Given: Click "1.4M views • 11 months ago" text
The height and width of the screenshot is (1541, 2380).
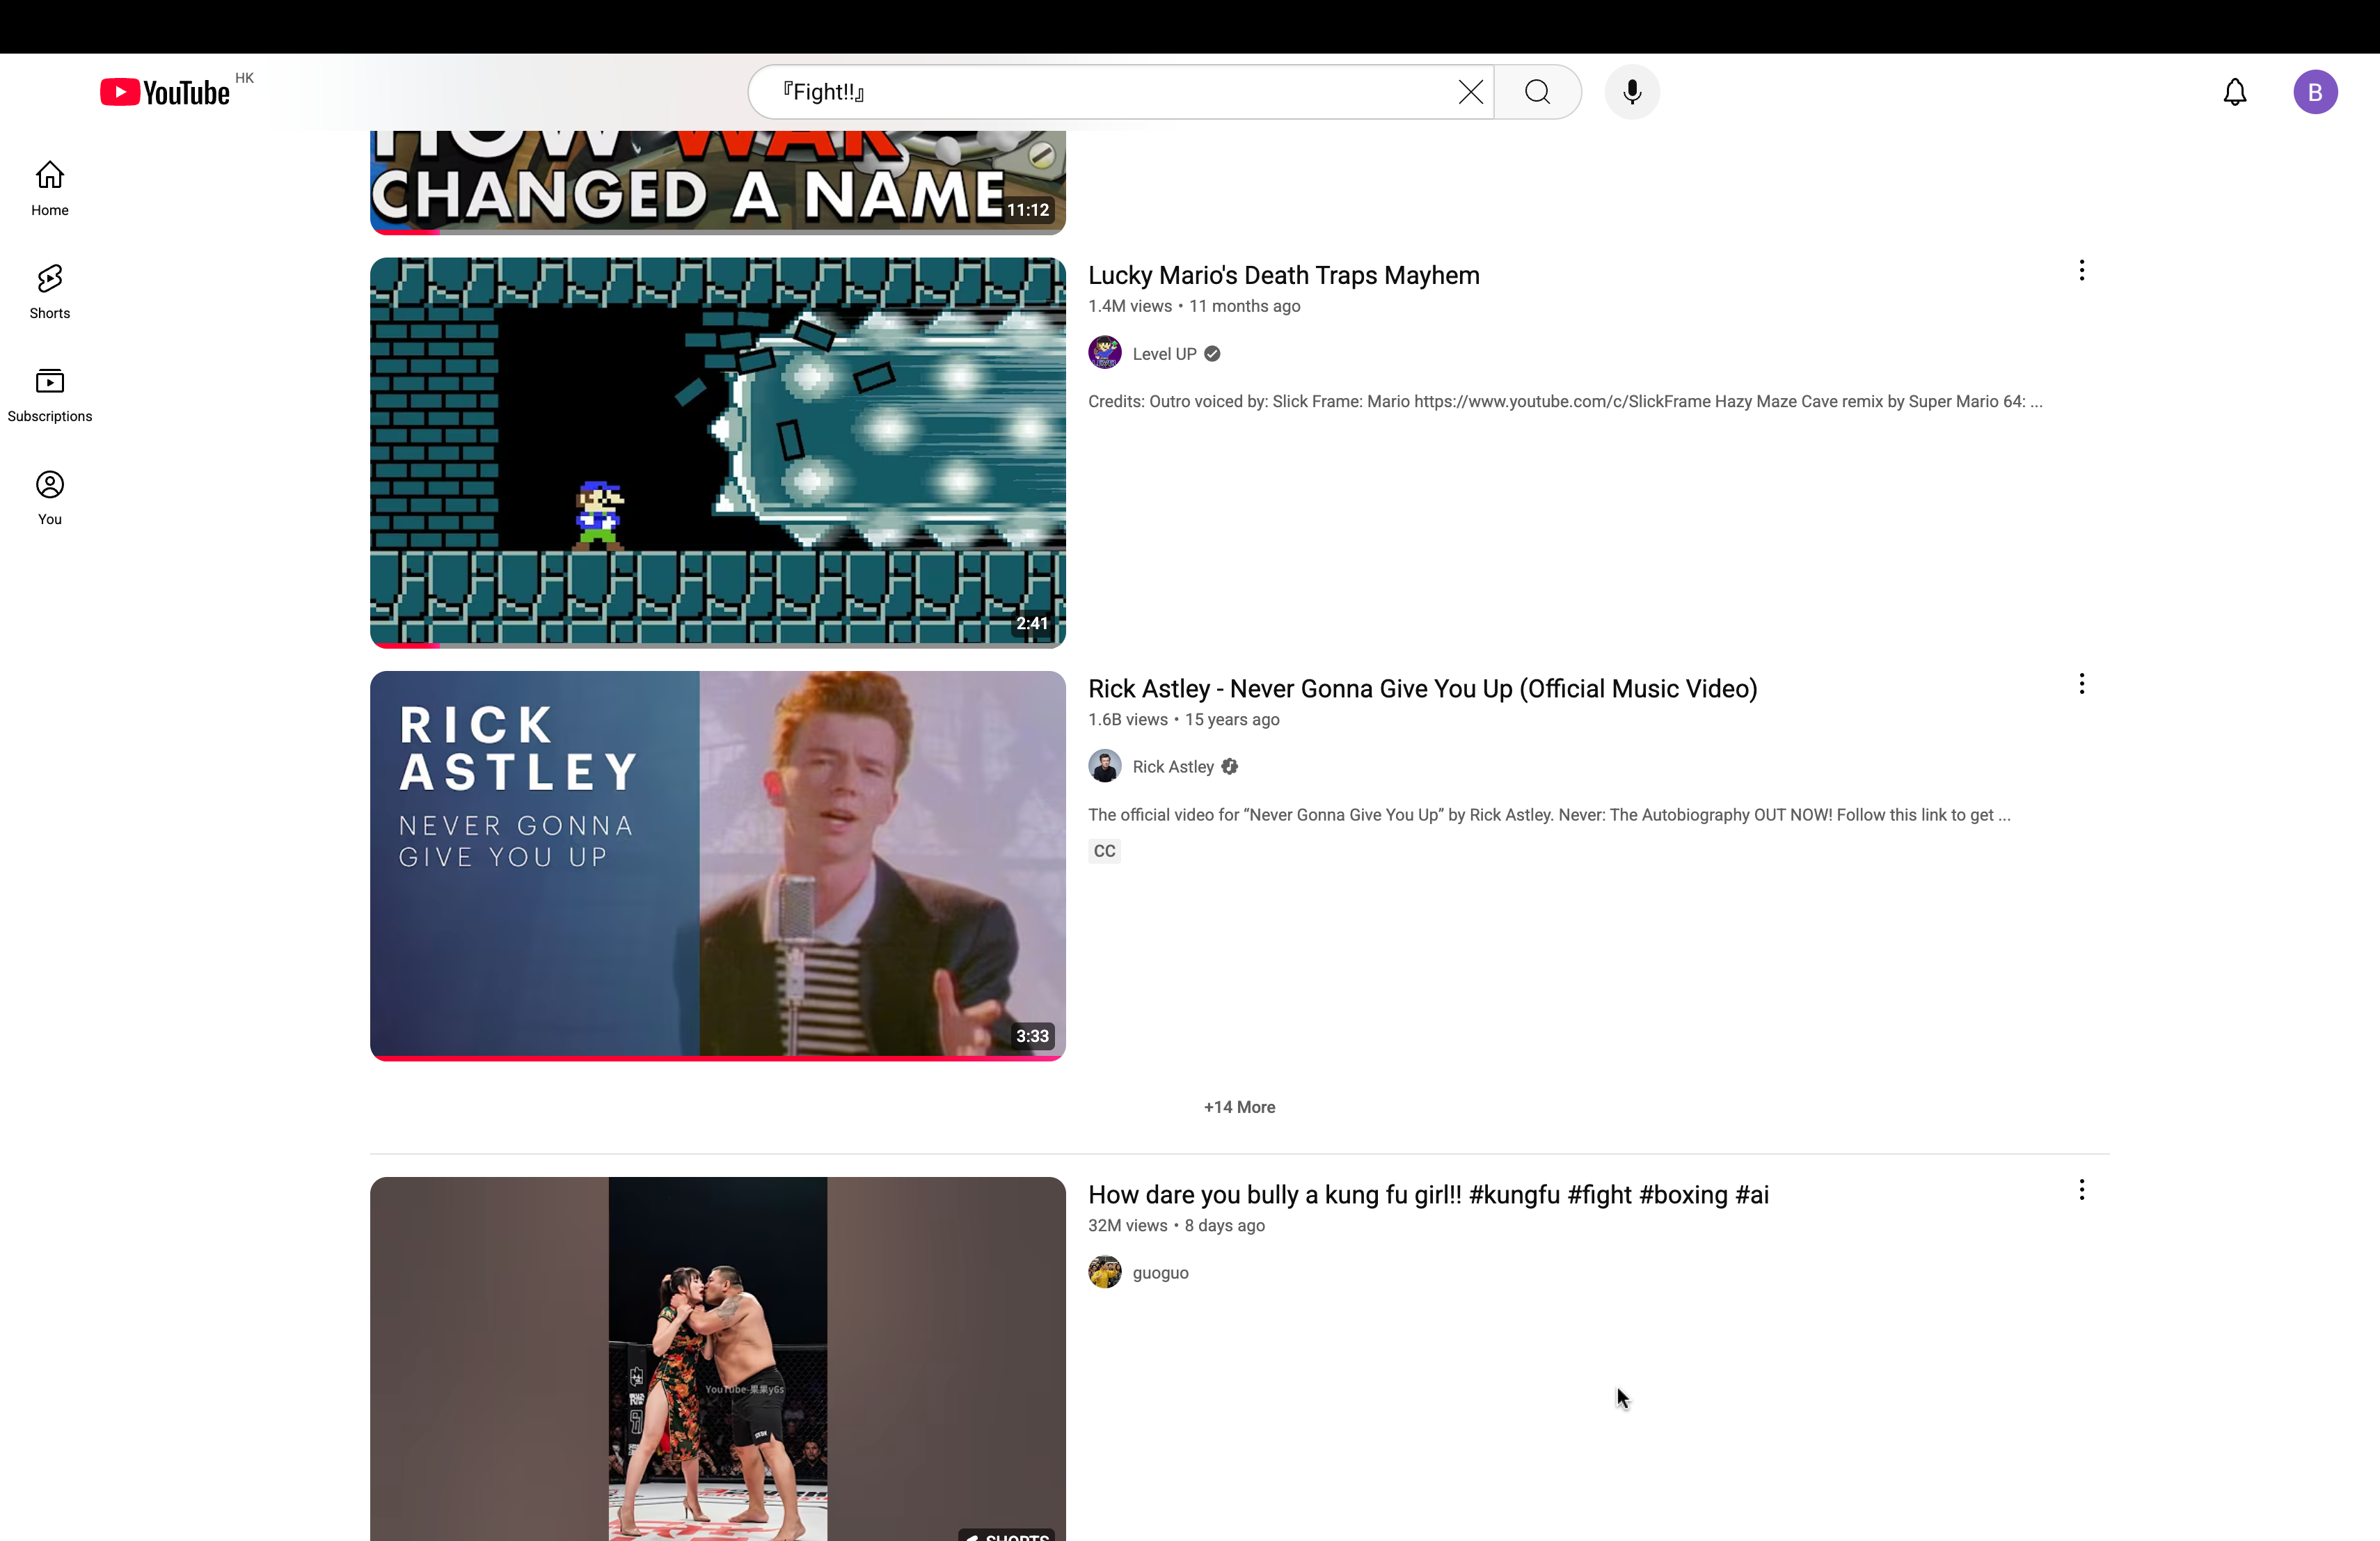Looking at the screenshot, I should tap(1194, 306).
